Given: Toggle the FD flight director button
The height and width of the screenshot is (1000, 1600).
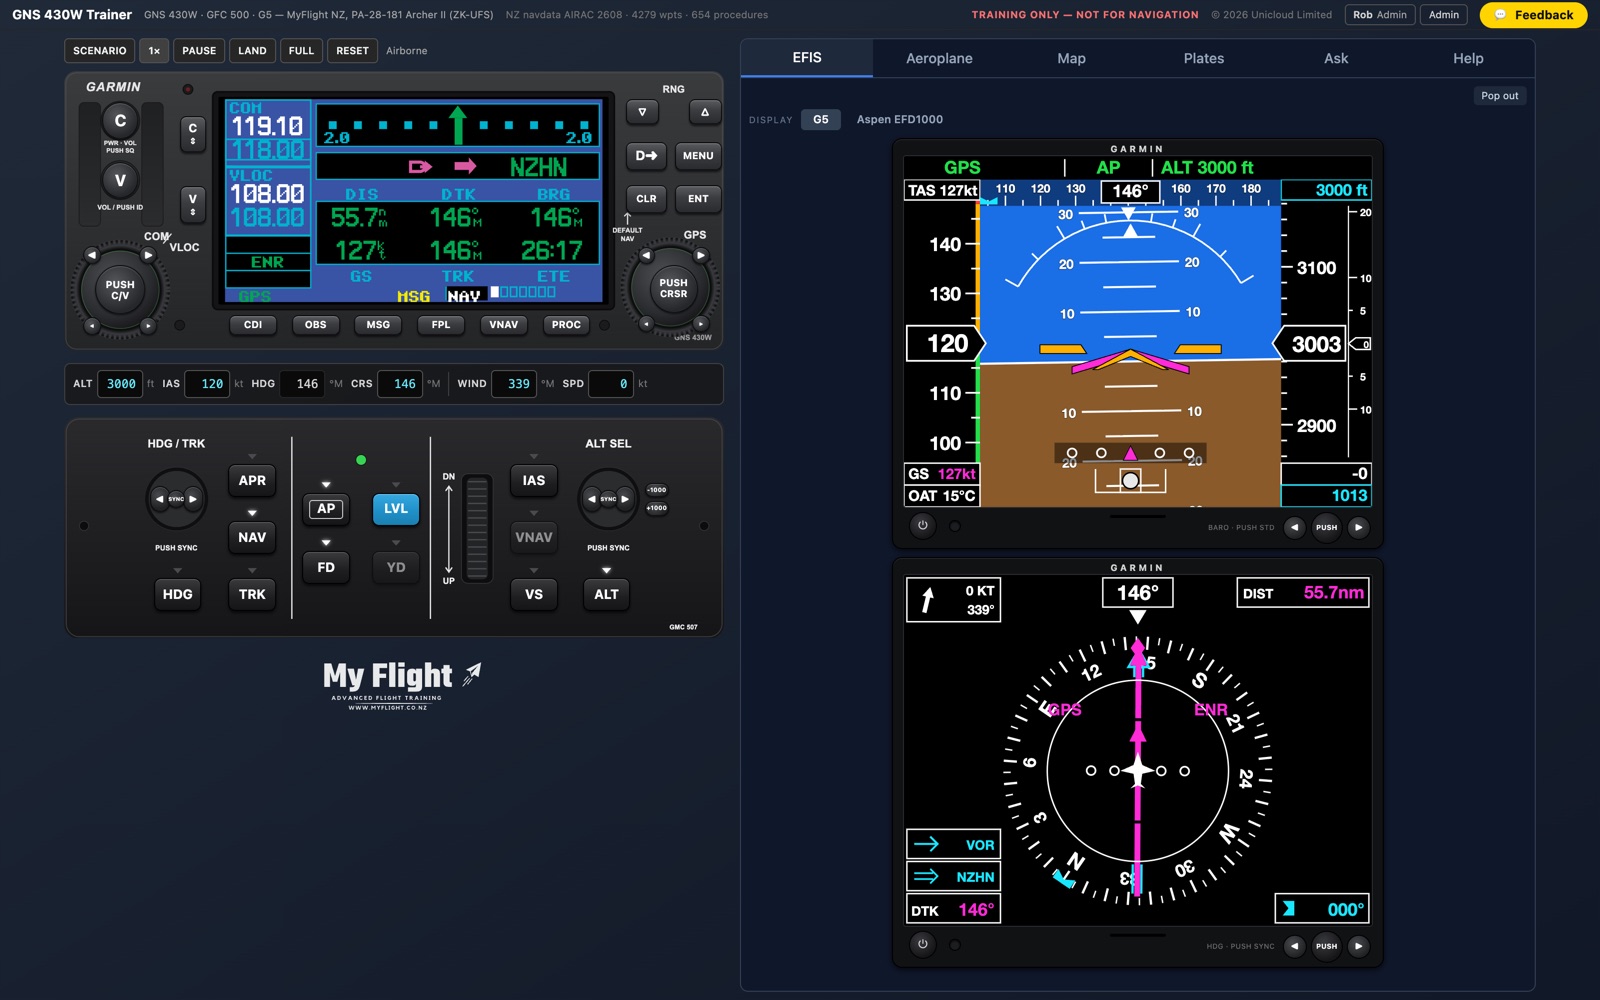Looking at the screenshot, I should click(326, 567).
